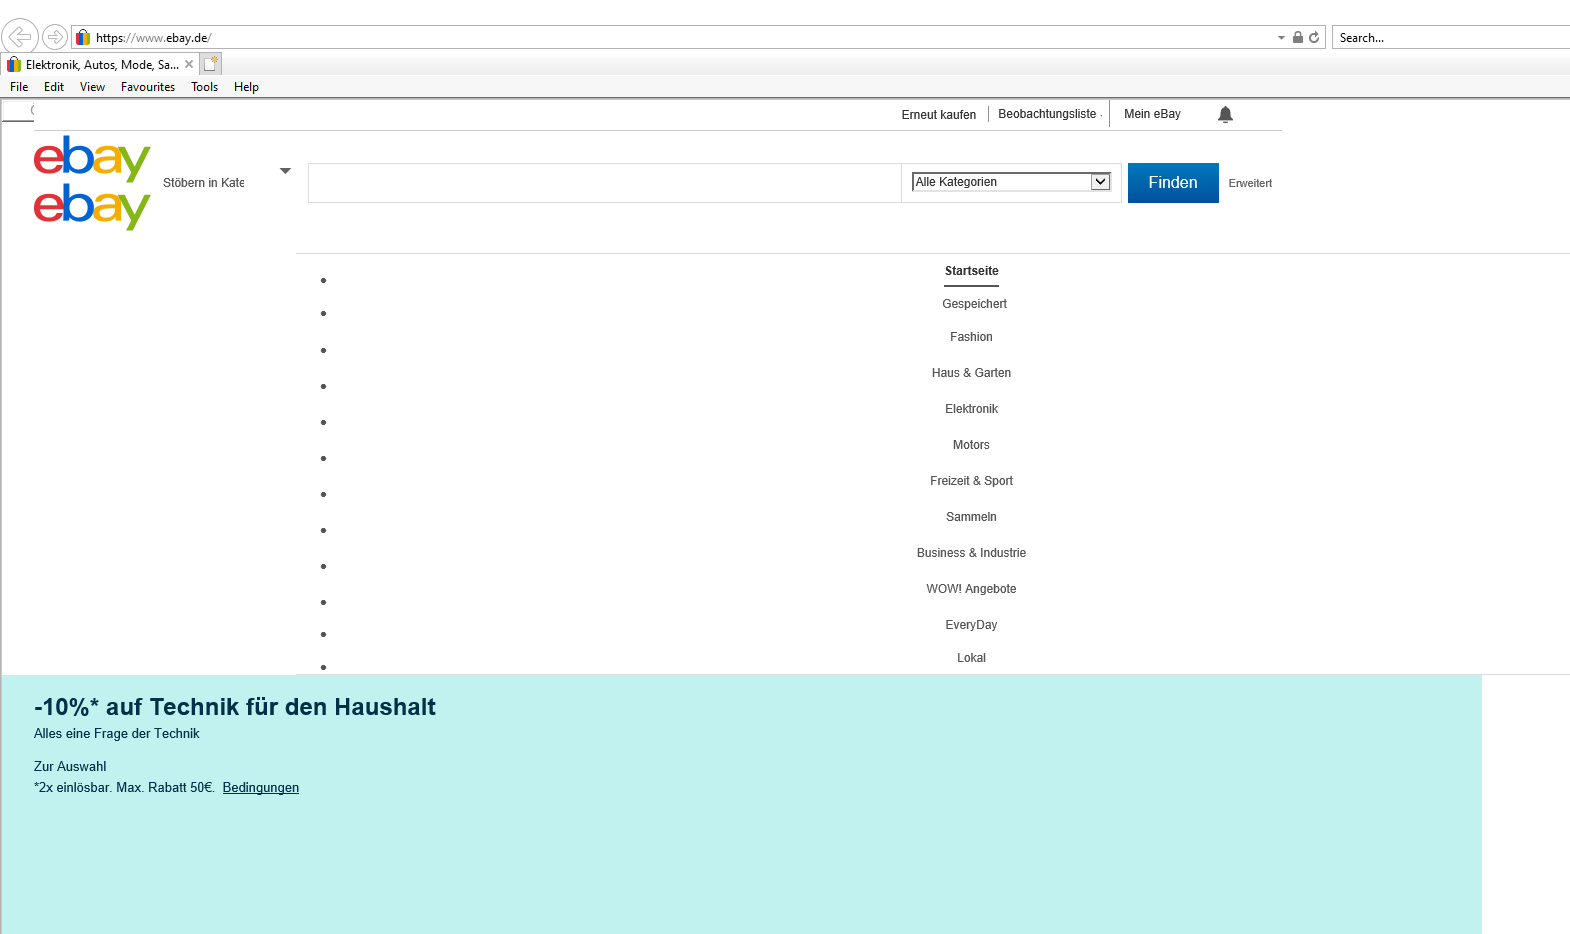Open the Beobachtungsliste link
The width and height of the screenshot is (1570, 934).
(x=1047, y=114)
